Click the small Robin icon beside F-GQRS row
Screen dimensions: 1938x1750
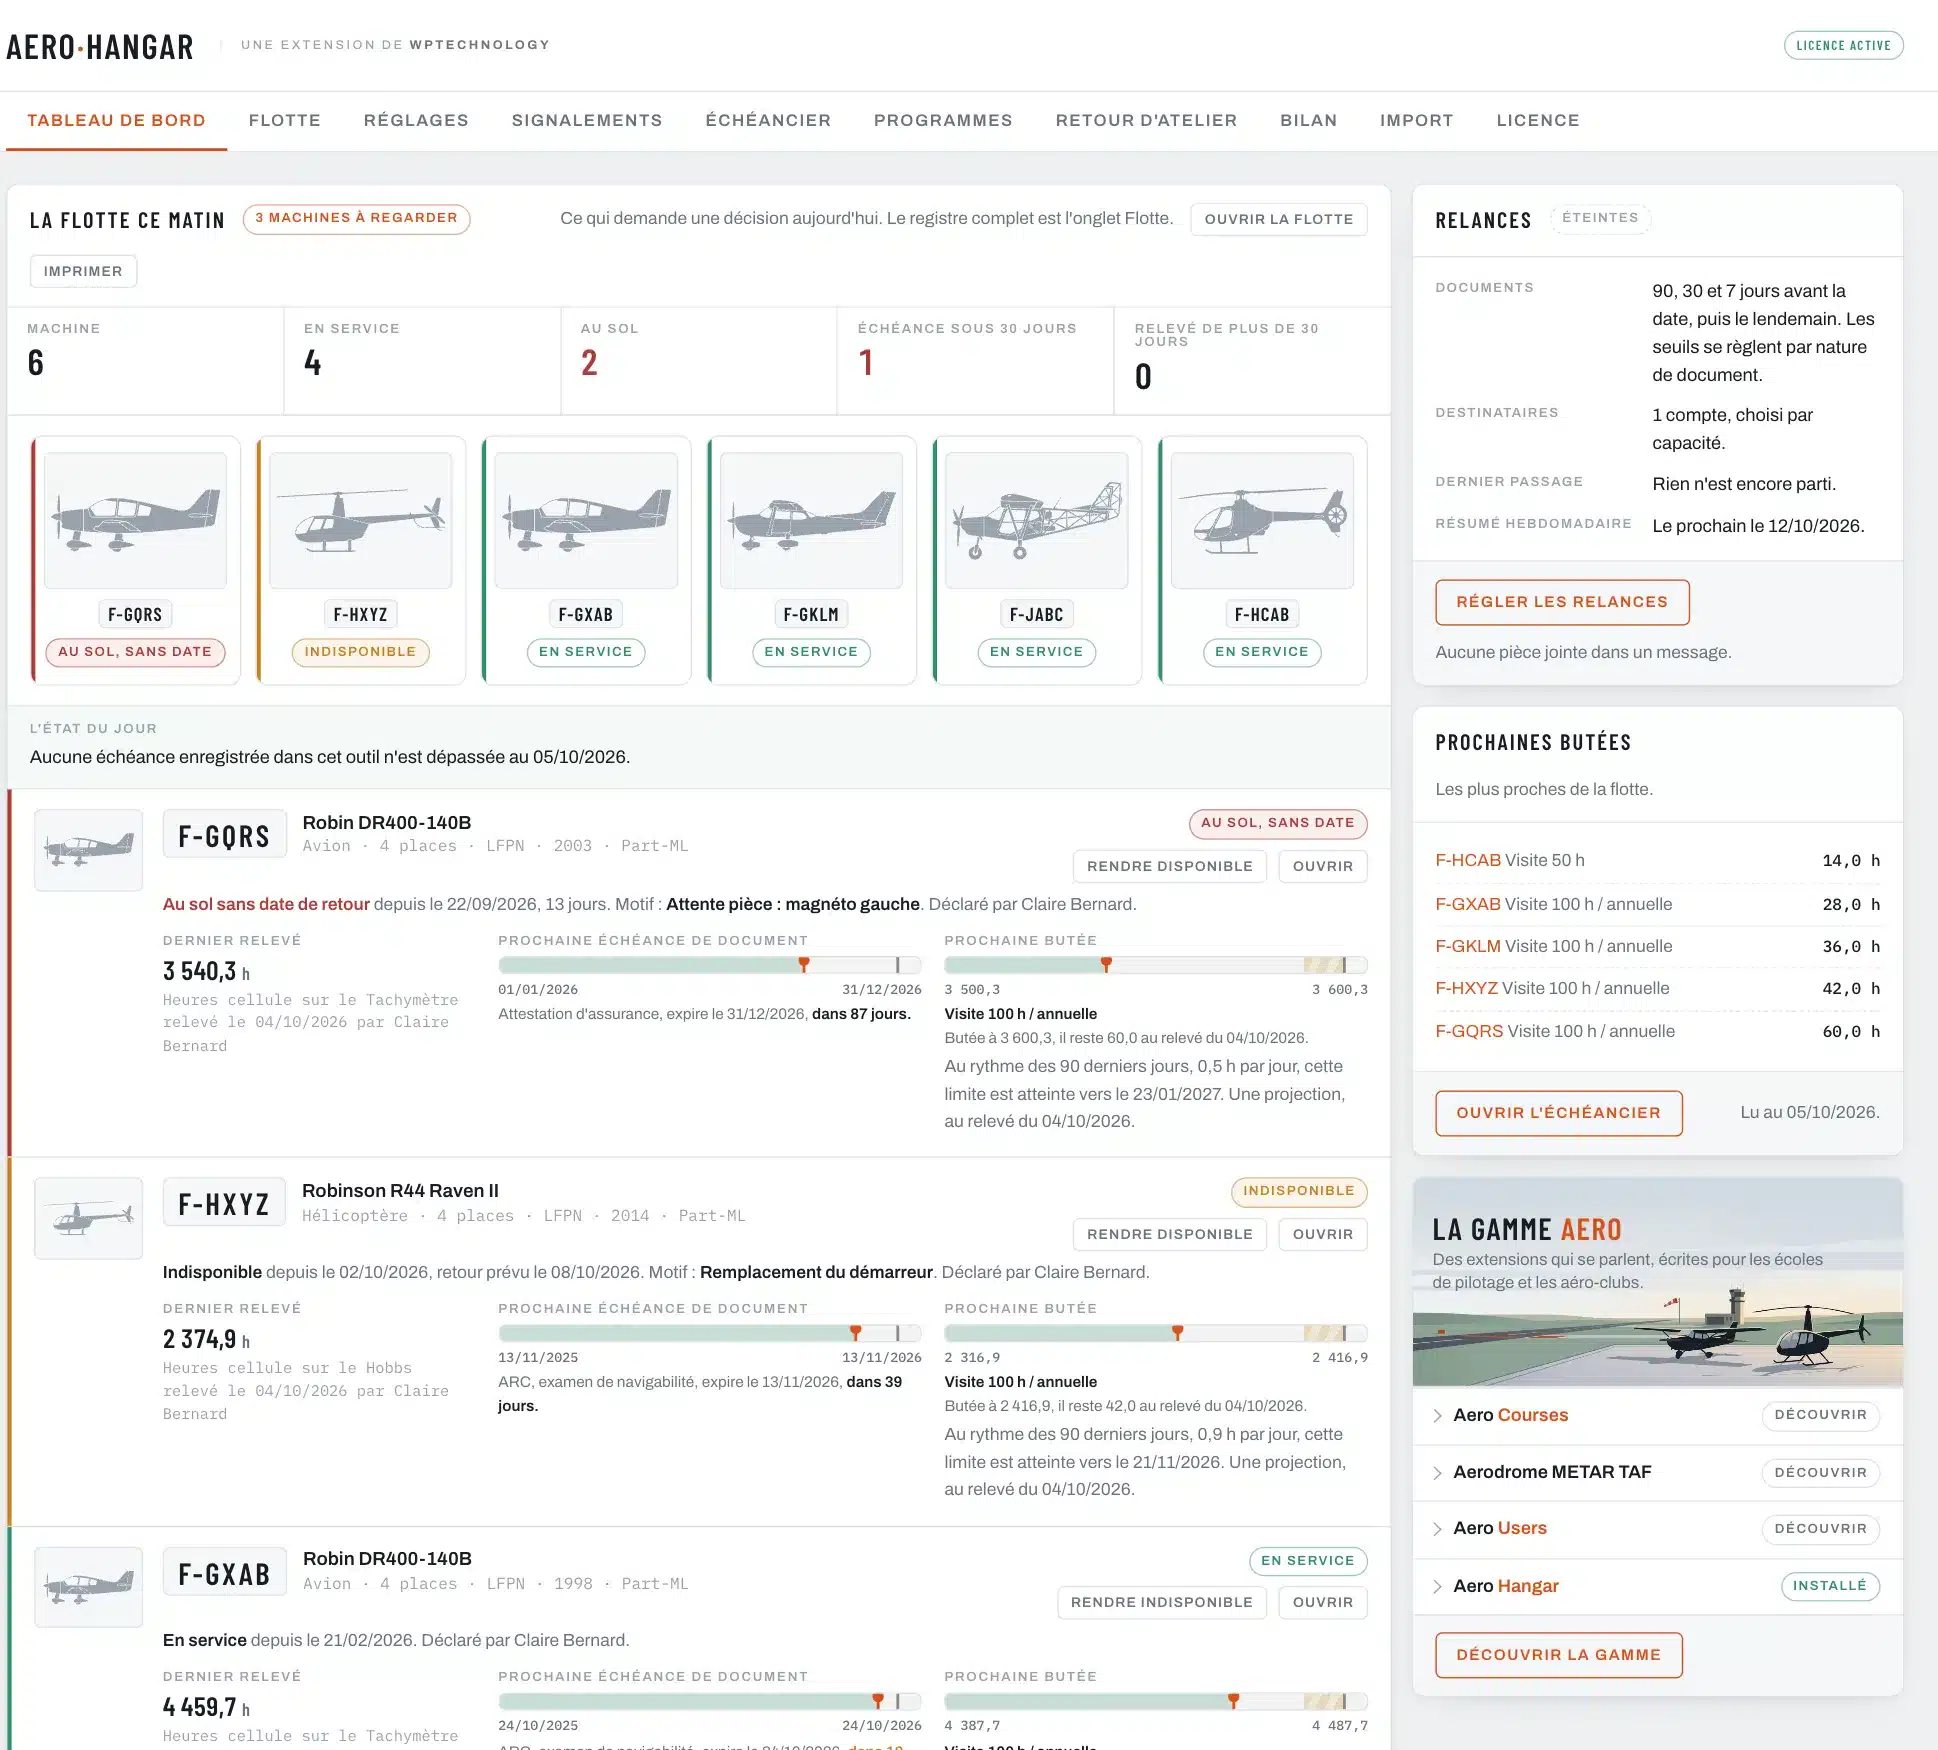89,850
